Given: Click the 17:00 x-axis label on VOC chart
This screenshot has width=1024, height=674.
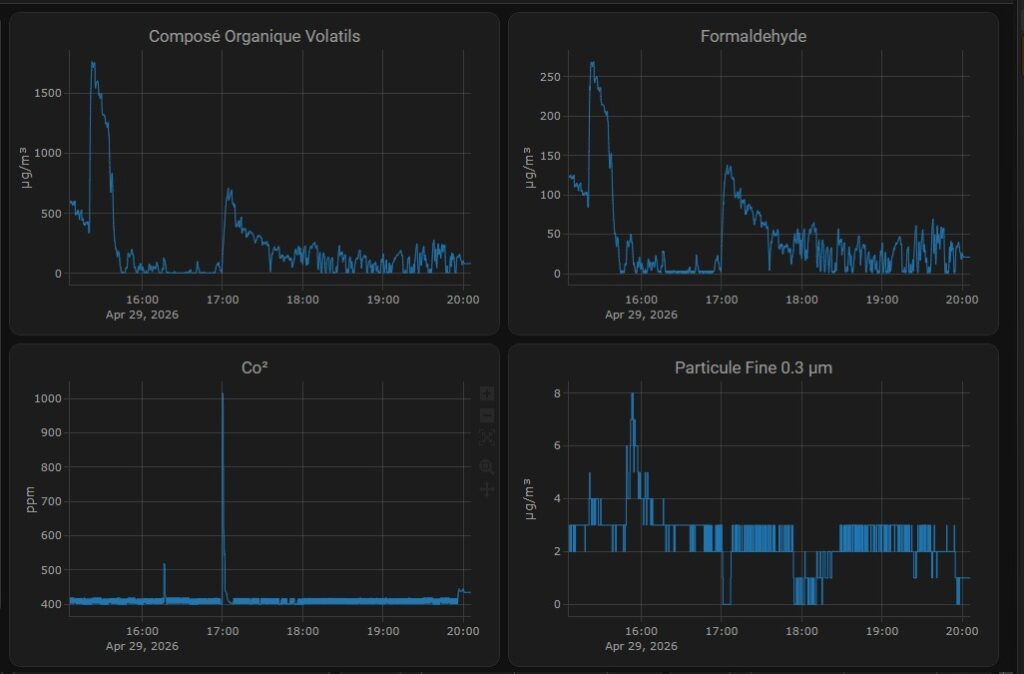Looking at the screenshot, I should 222,300.
